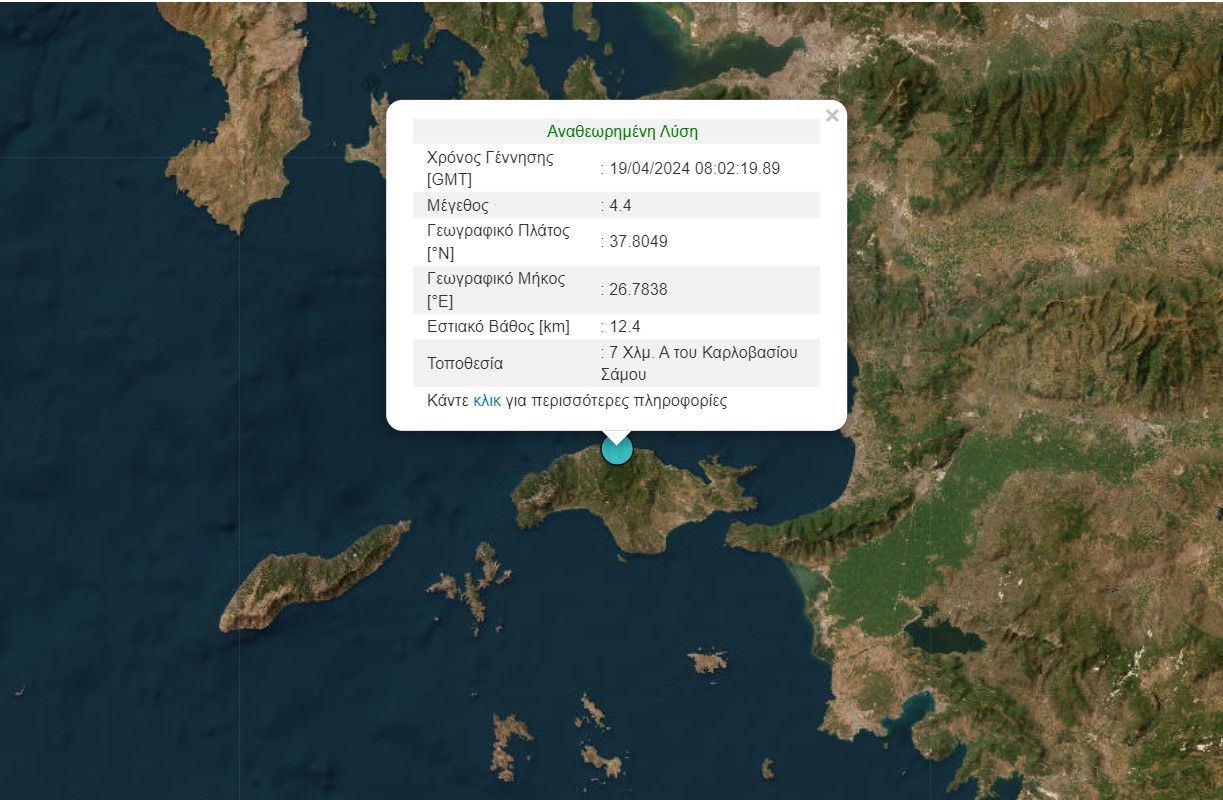Screen dimensions: 1223x800
Task: Click the longitude value 26.7838
Action: click(x=638, y=290)
